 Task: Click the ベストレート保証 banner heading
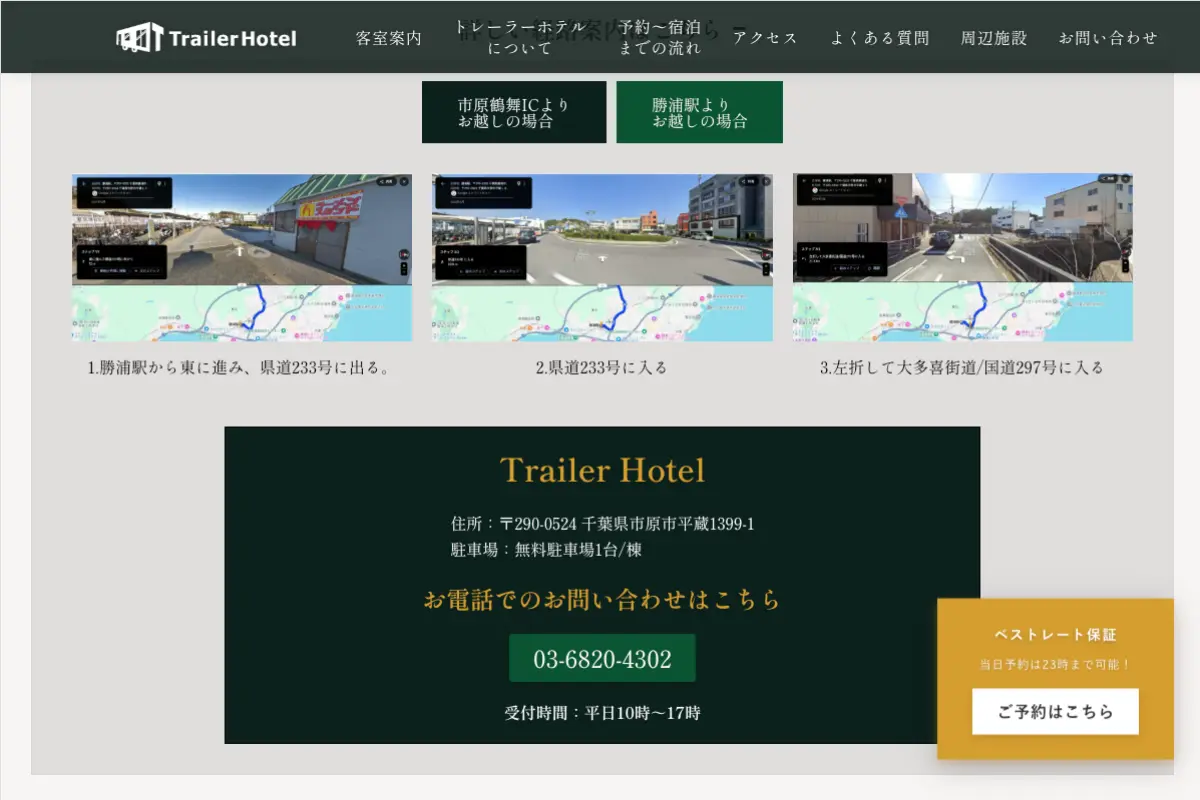click(1055, 635)
